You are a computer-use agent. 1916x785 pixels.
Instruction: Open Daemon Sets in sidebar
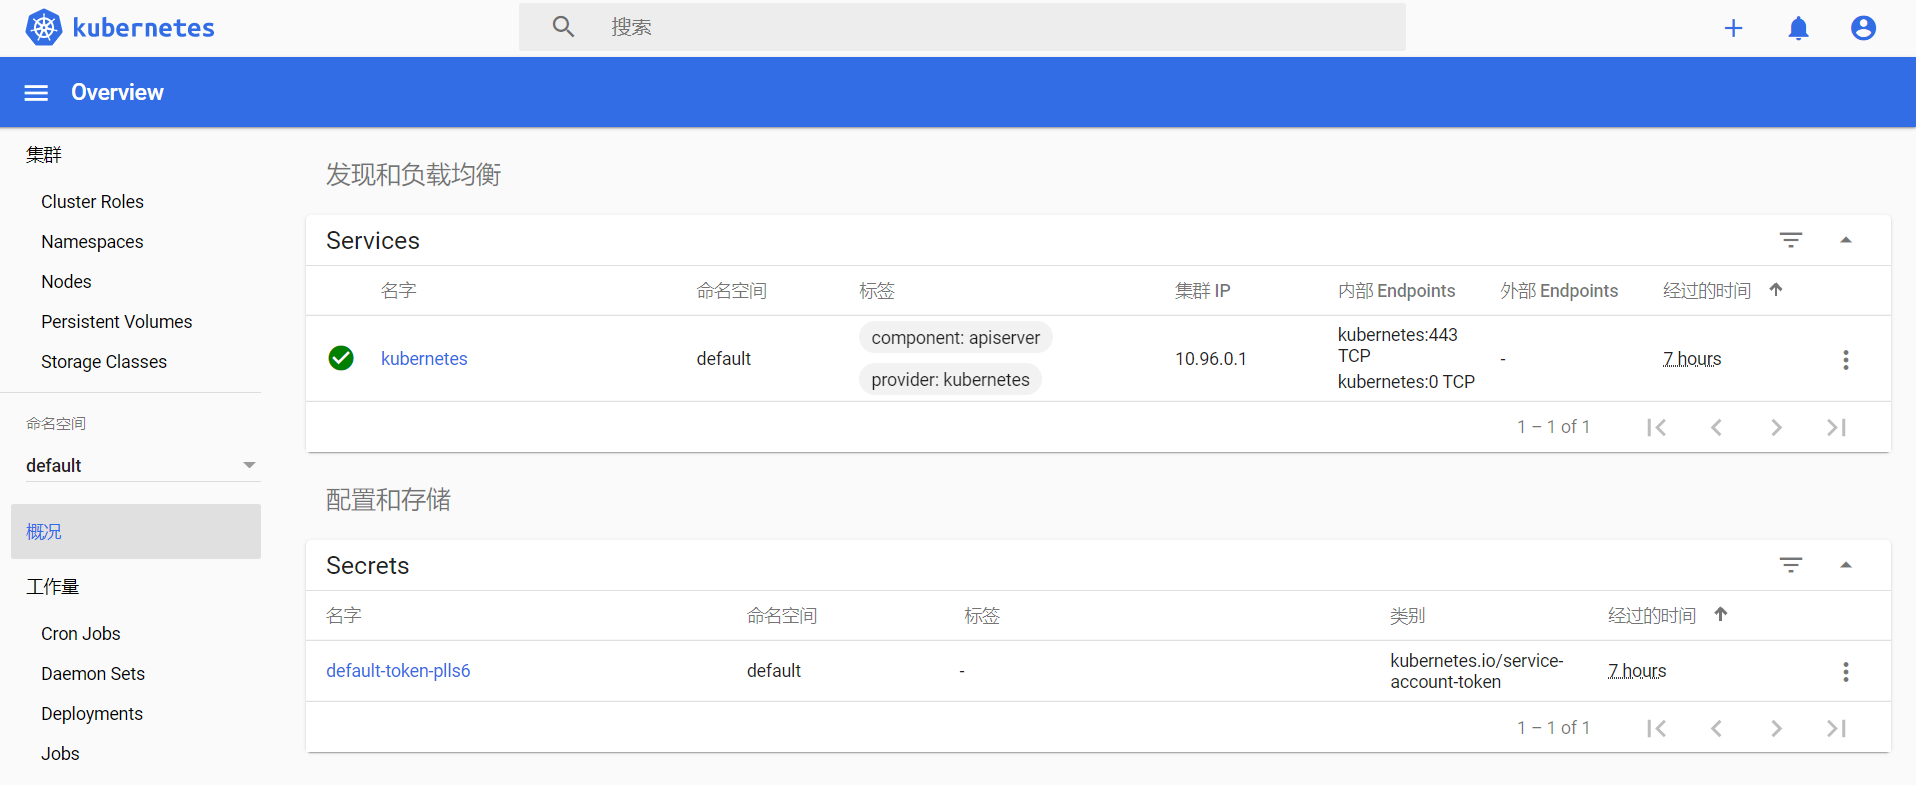tap(93, 674)
